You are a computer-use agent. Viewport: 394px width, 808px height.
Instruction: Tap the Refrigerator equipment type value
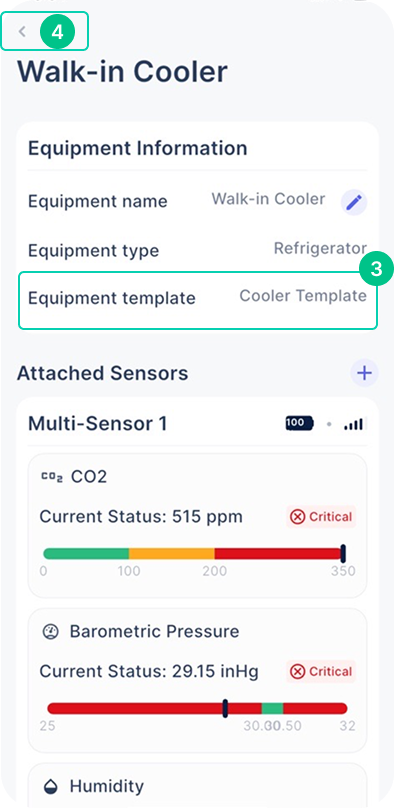click(x=320, y=249)
